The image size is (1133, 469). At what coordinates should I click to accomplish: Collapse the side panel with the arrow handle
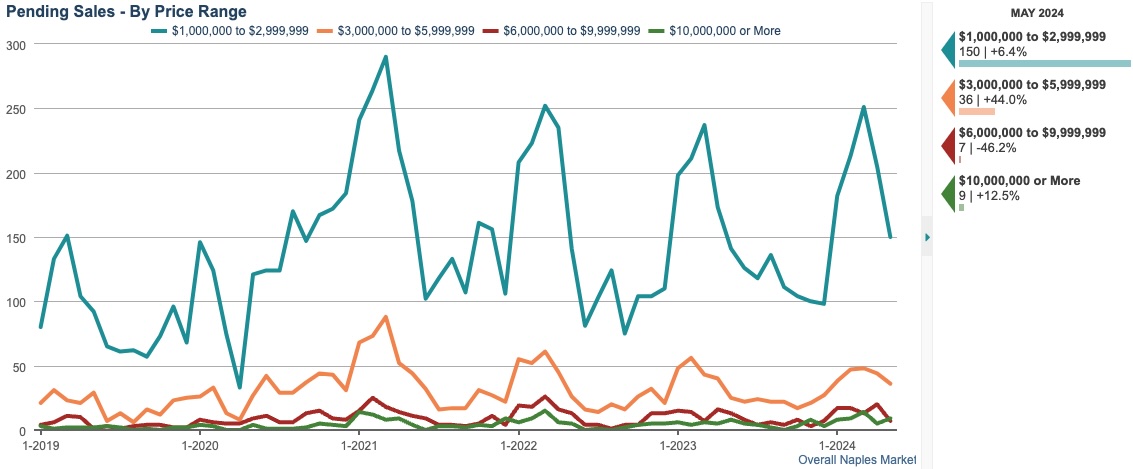[x=927, y=237]
